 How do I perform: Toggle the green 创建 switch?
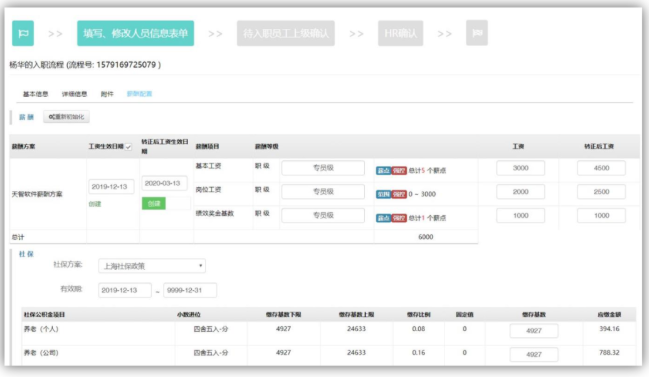pyautogui.click(x=166, y=204)
